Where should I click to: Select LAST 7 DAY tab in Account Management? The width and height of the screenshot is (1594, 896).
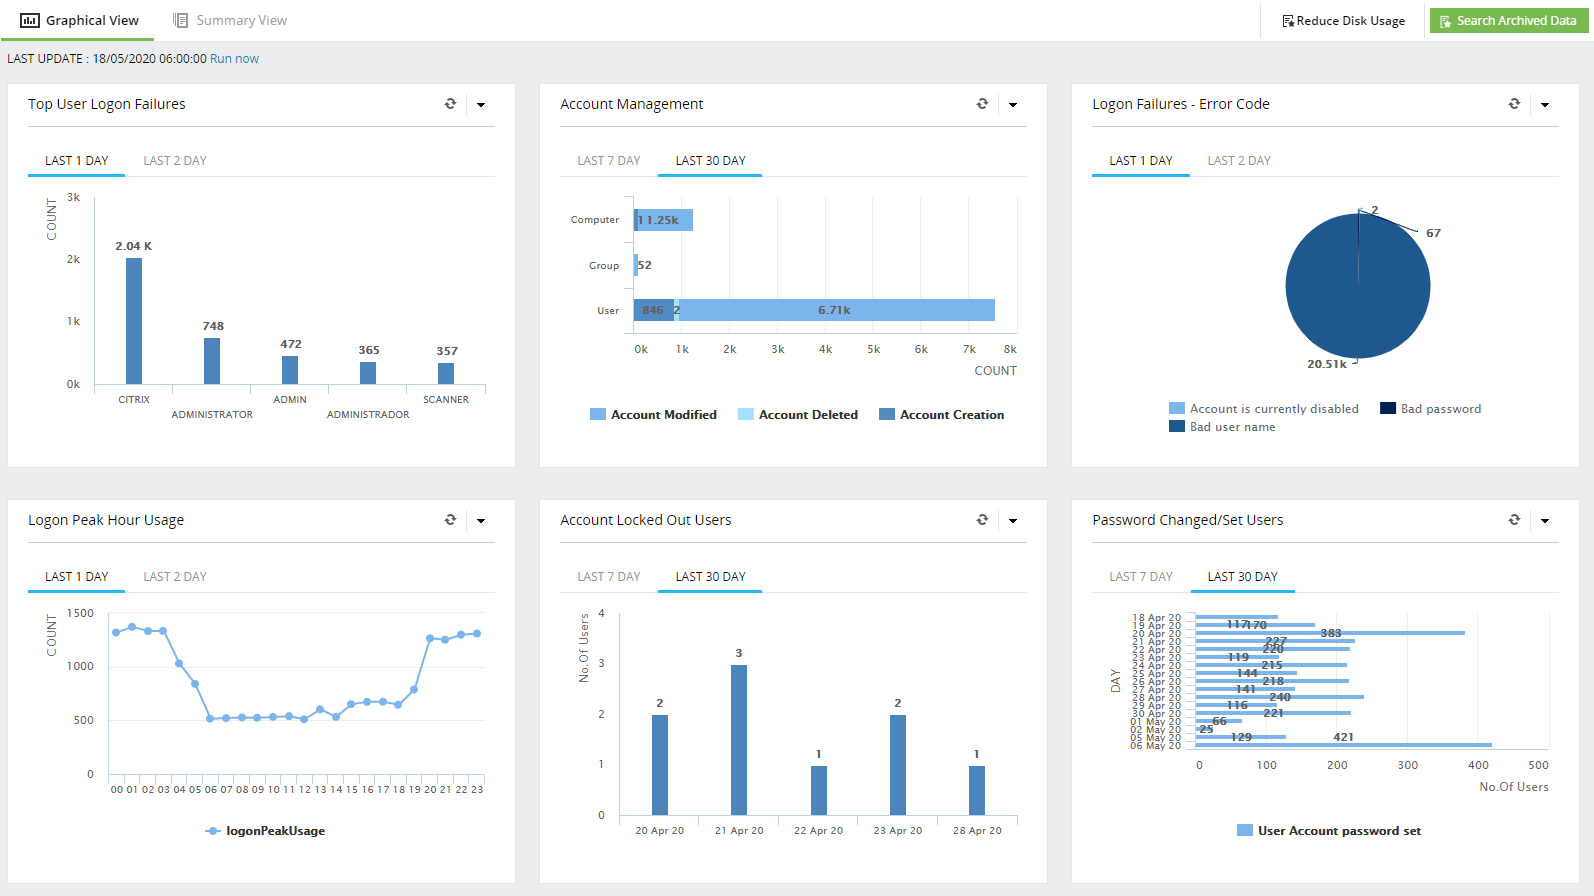tap(608, 161)
